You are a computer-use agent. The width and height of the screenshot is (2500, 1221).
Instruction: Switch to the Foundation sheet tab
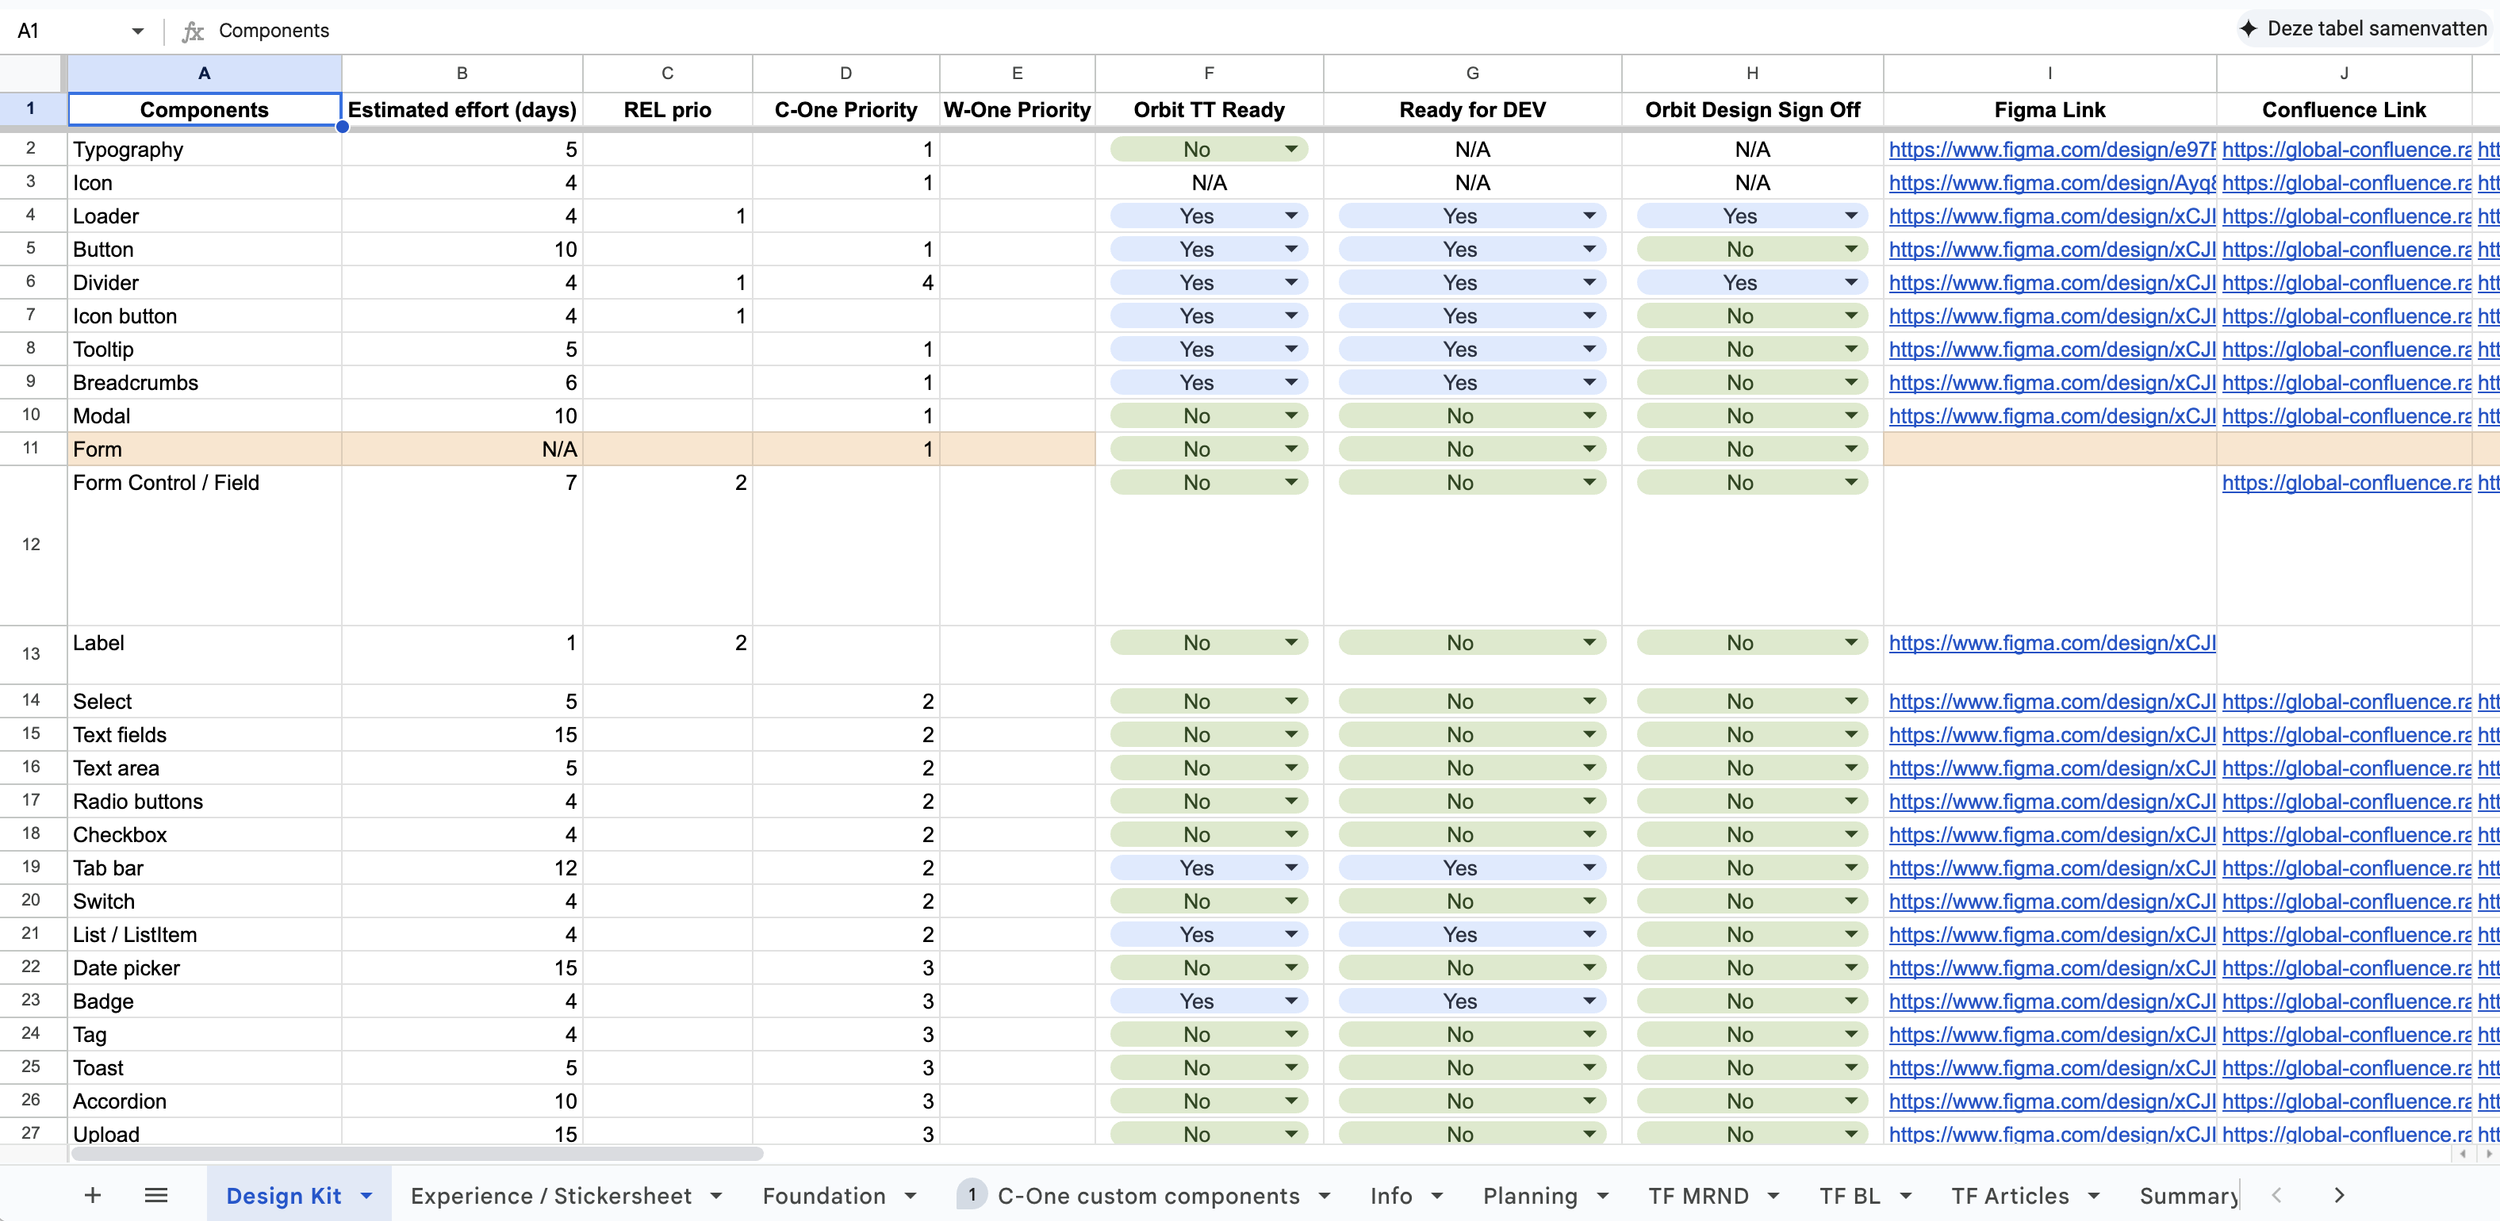[x=824, y=1196]
